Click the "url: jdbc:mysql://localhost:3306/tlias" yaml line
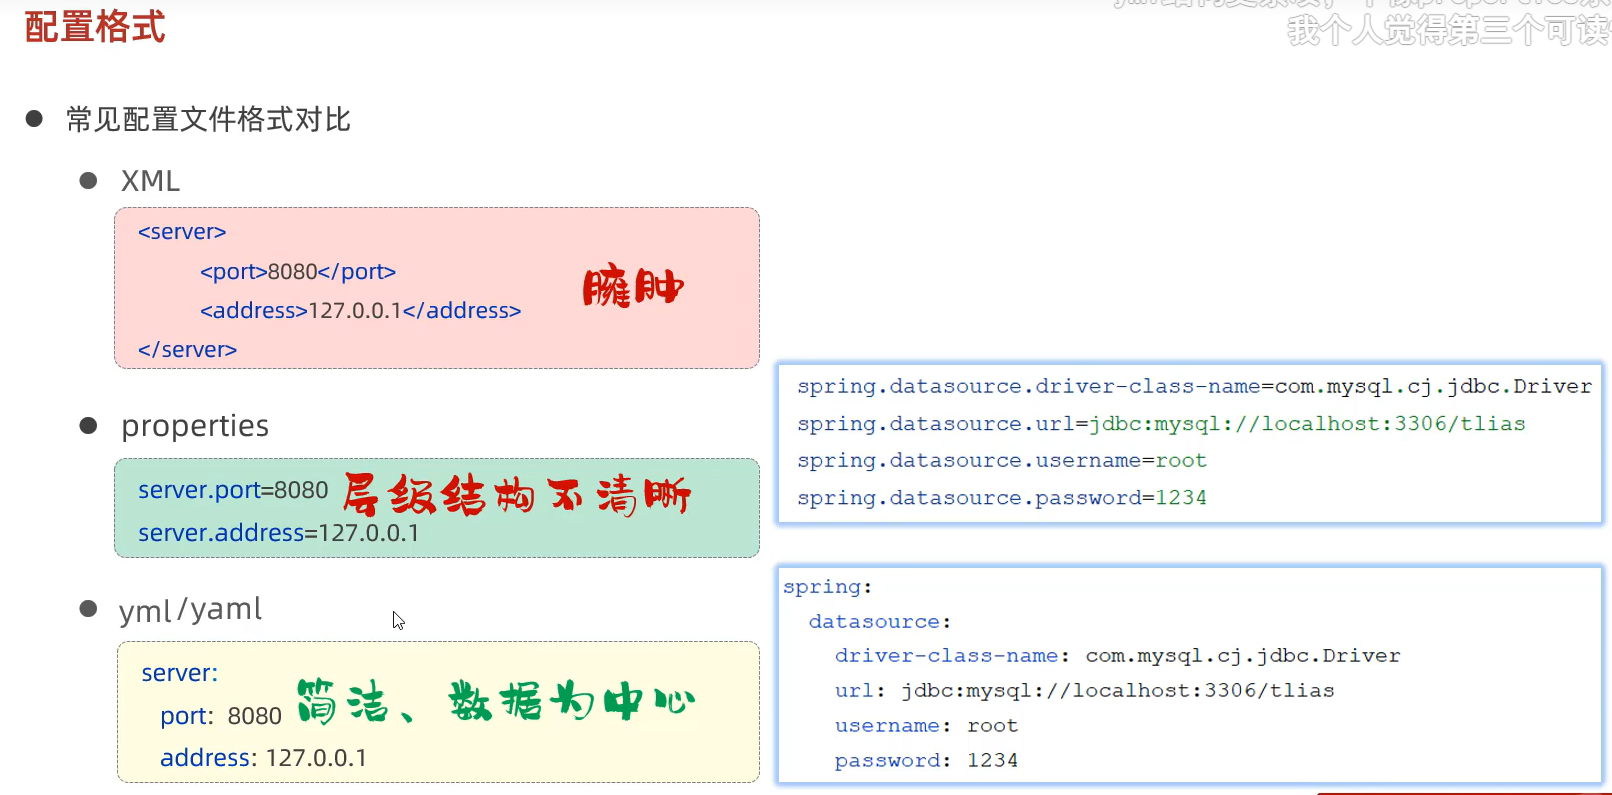 [1085, 691]
